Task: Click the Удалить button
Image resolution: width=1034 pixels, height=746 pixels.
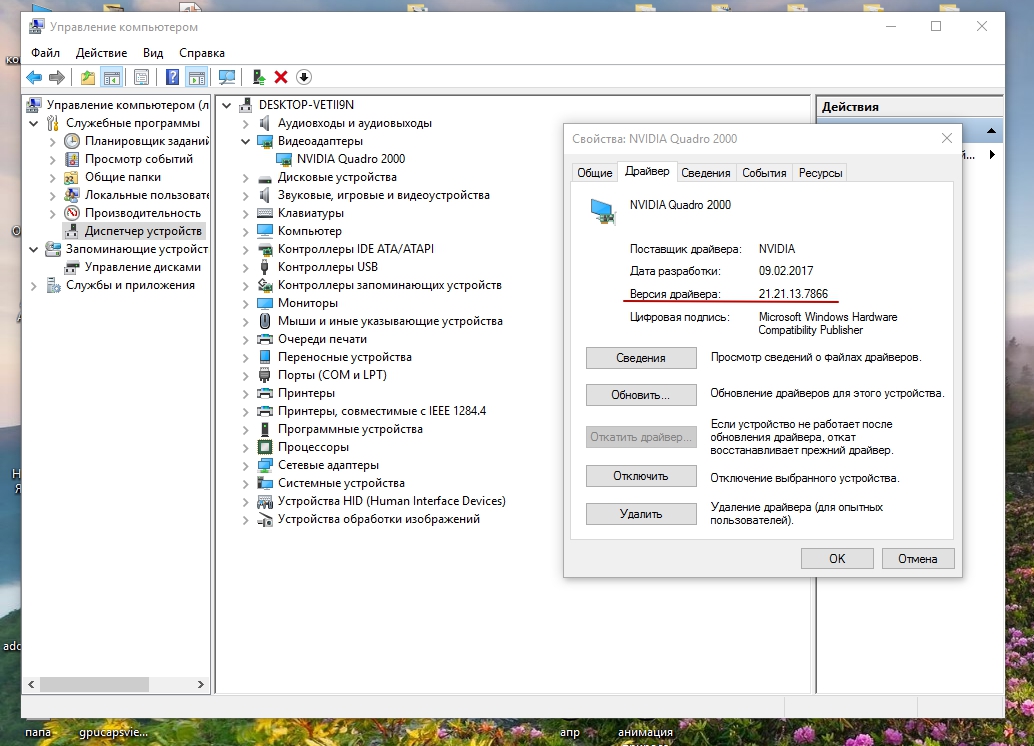Action: pos(641,513)
